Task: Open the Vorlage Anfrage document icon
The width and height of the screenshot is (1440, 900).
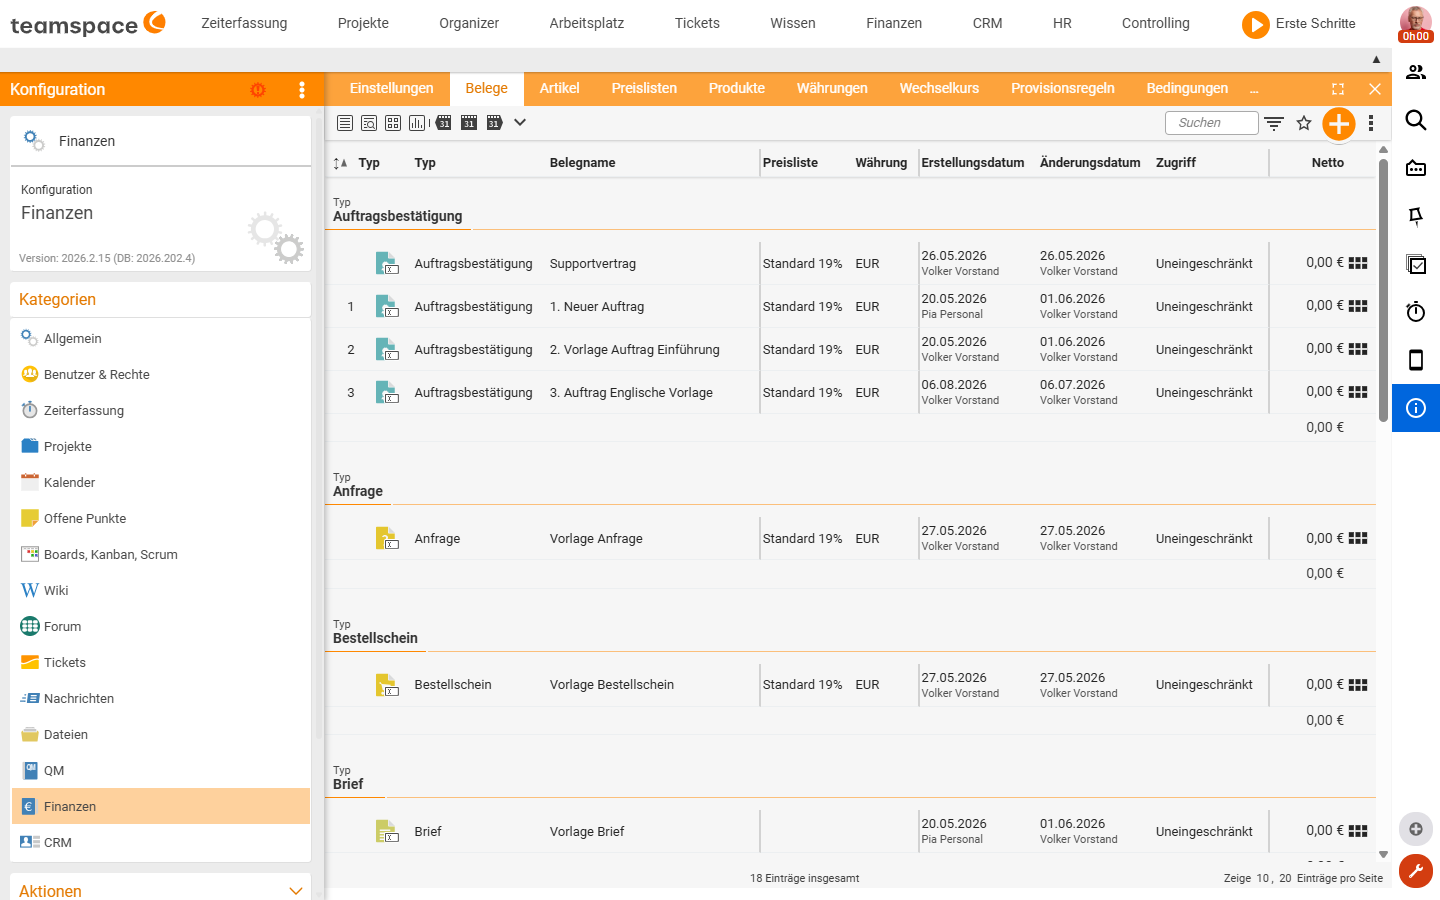Action: tap(387, 538)
